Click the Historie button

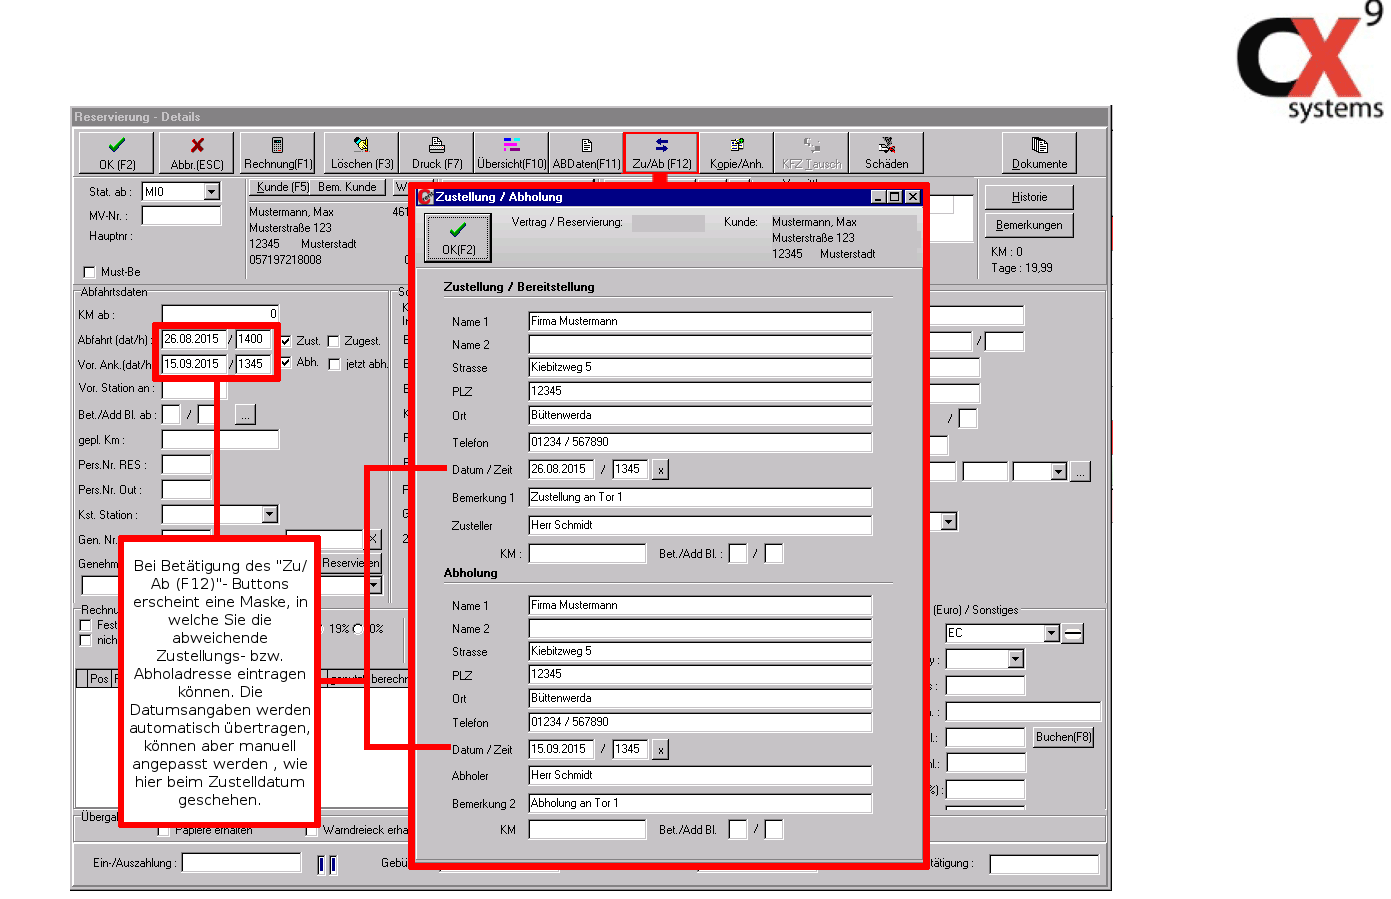[x=1029, y=197]
